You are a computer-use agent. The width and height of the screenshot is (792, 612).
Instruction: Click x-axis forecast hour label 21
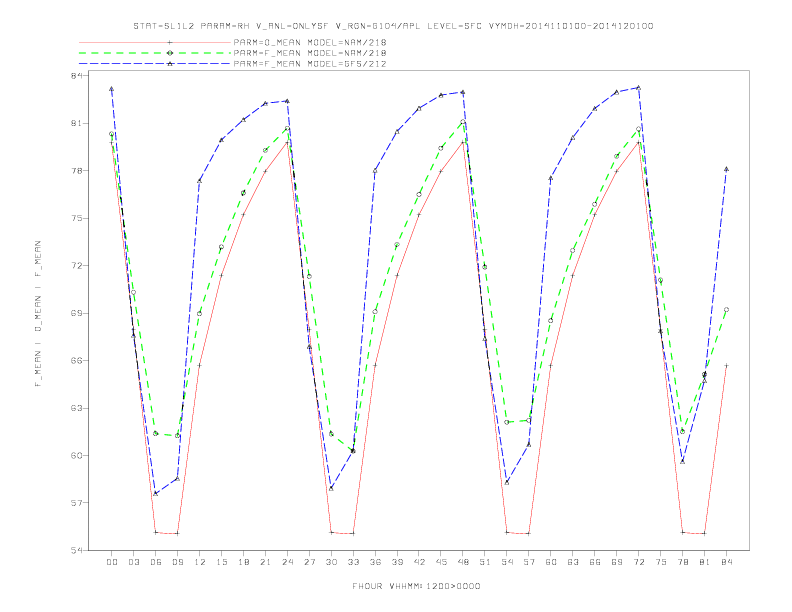click(x=265, y=562)
